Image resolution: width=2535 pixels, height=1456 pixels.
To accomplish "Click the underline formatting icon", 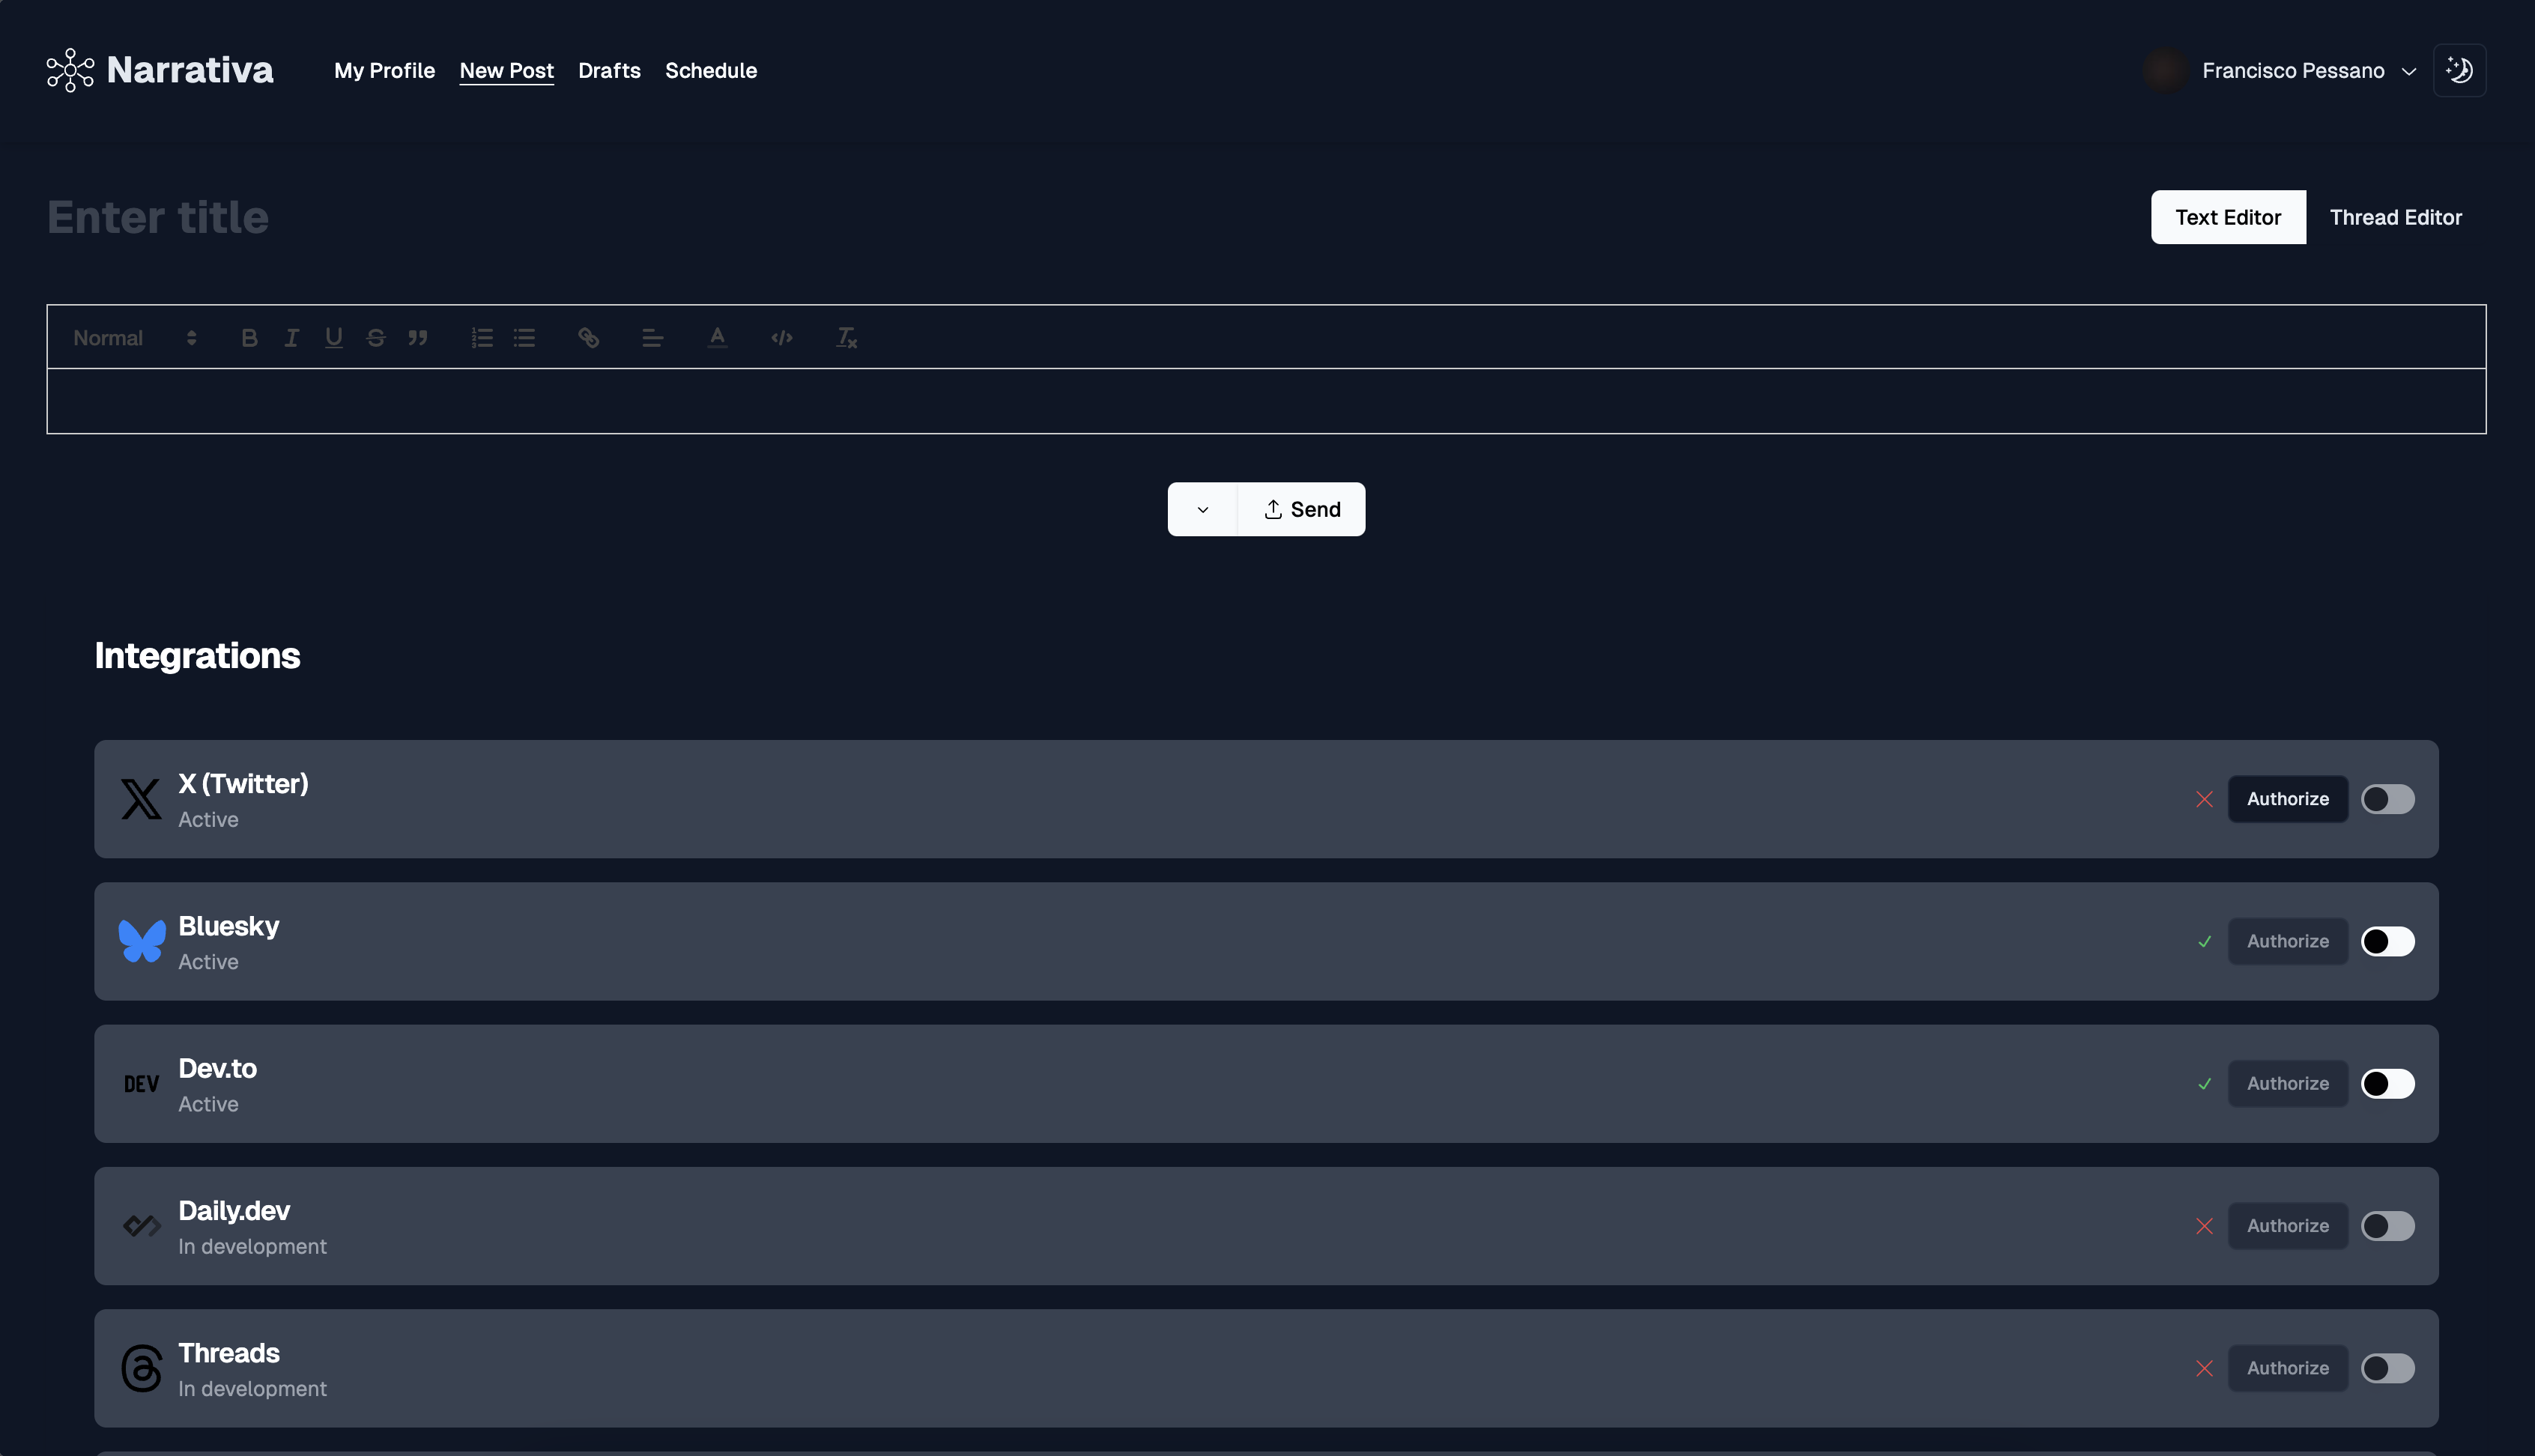I will [333, 338].
